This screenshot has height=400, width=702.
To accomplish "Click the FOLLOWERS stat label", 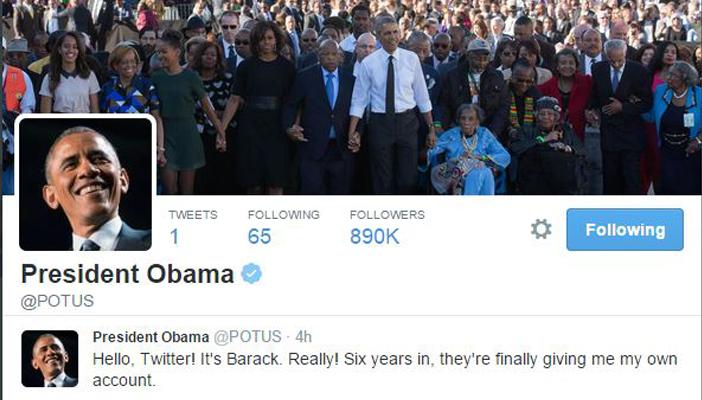I will [387, 215].
